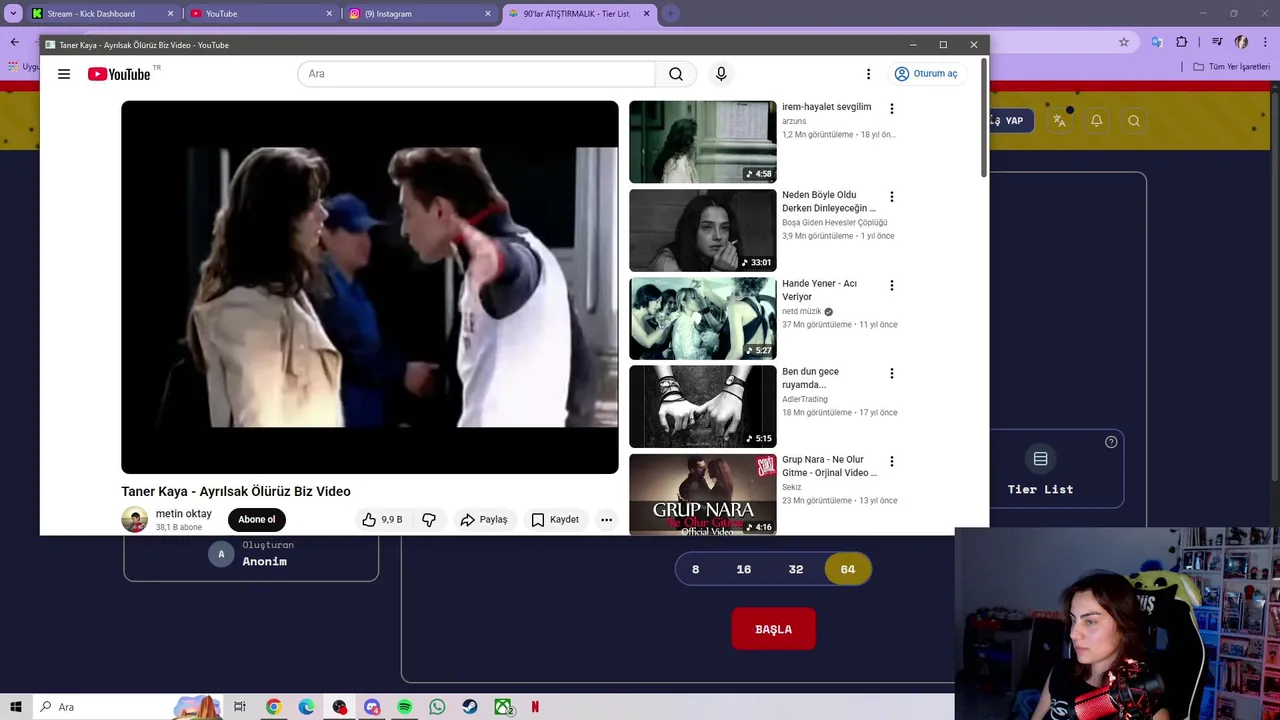The width and height of the screenshot is (1280, 720).
Task: Open Discord from the taskbar
Action: 372,707
